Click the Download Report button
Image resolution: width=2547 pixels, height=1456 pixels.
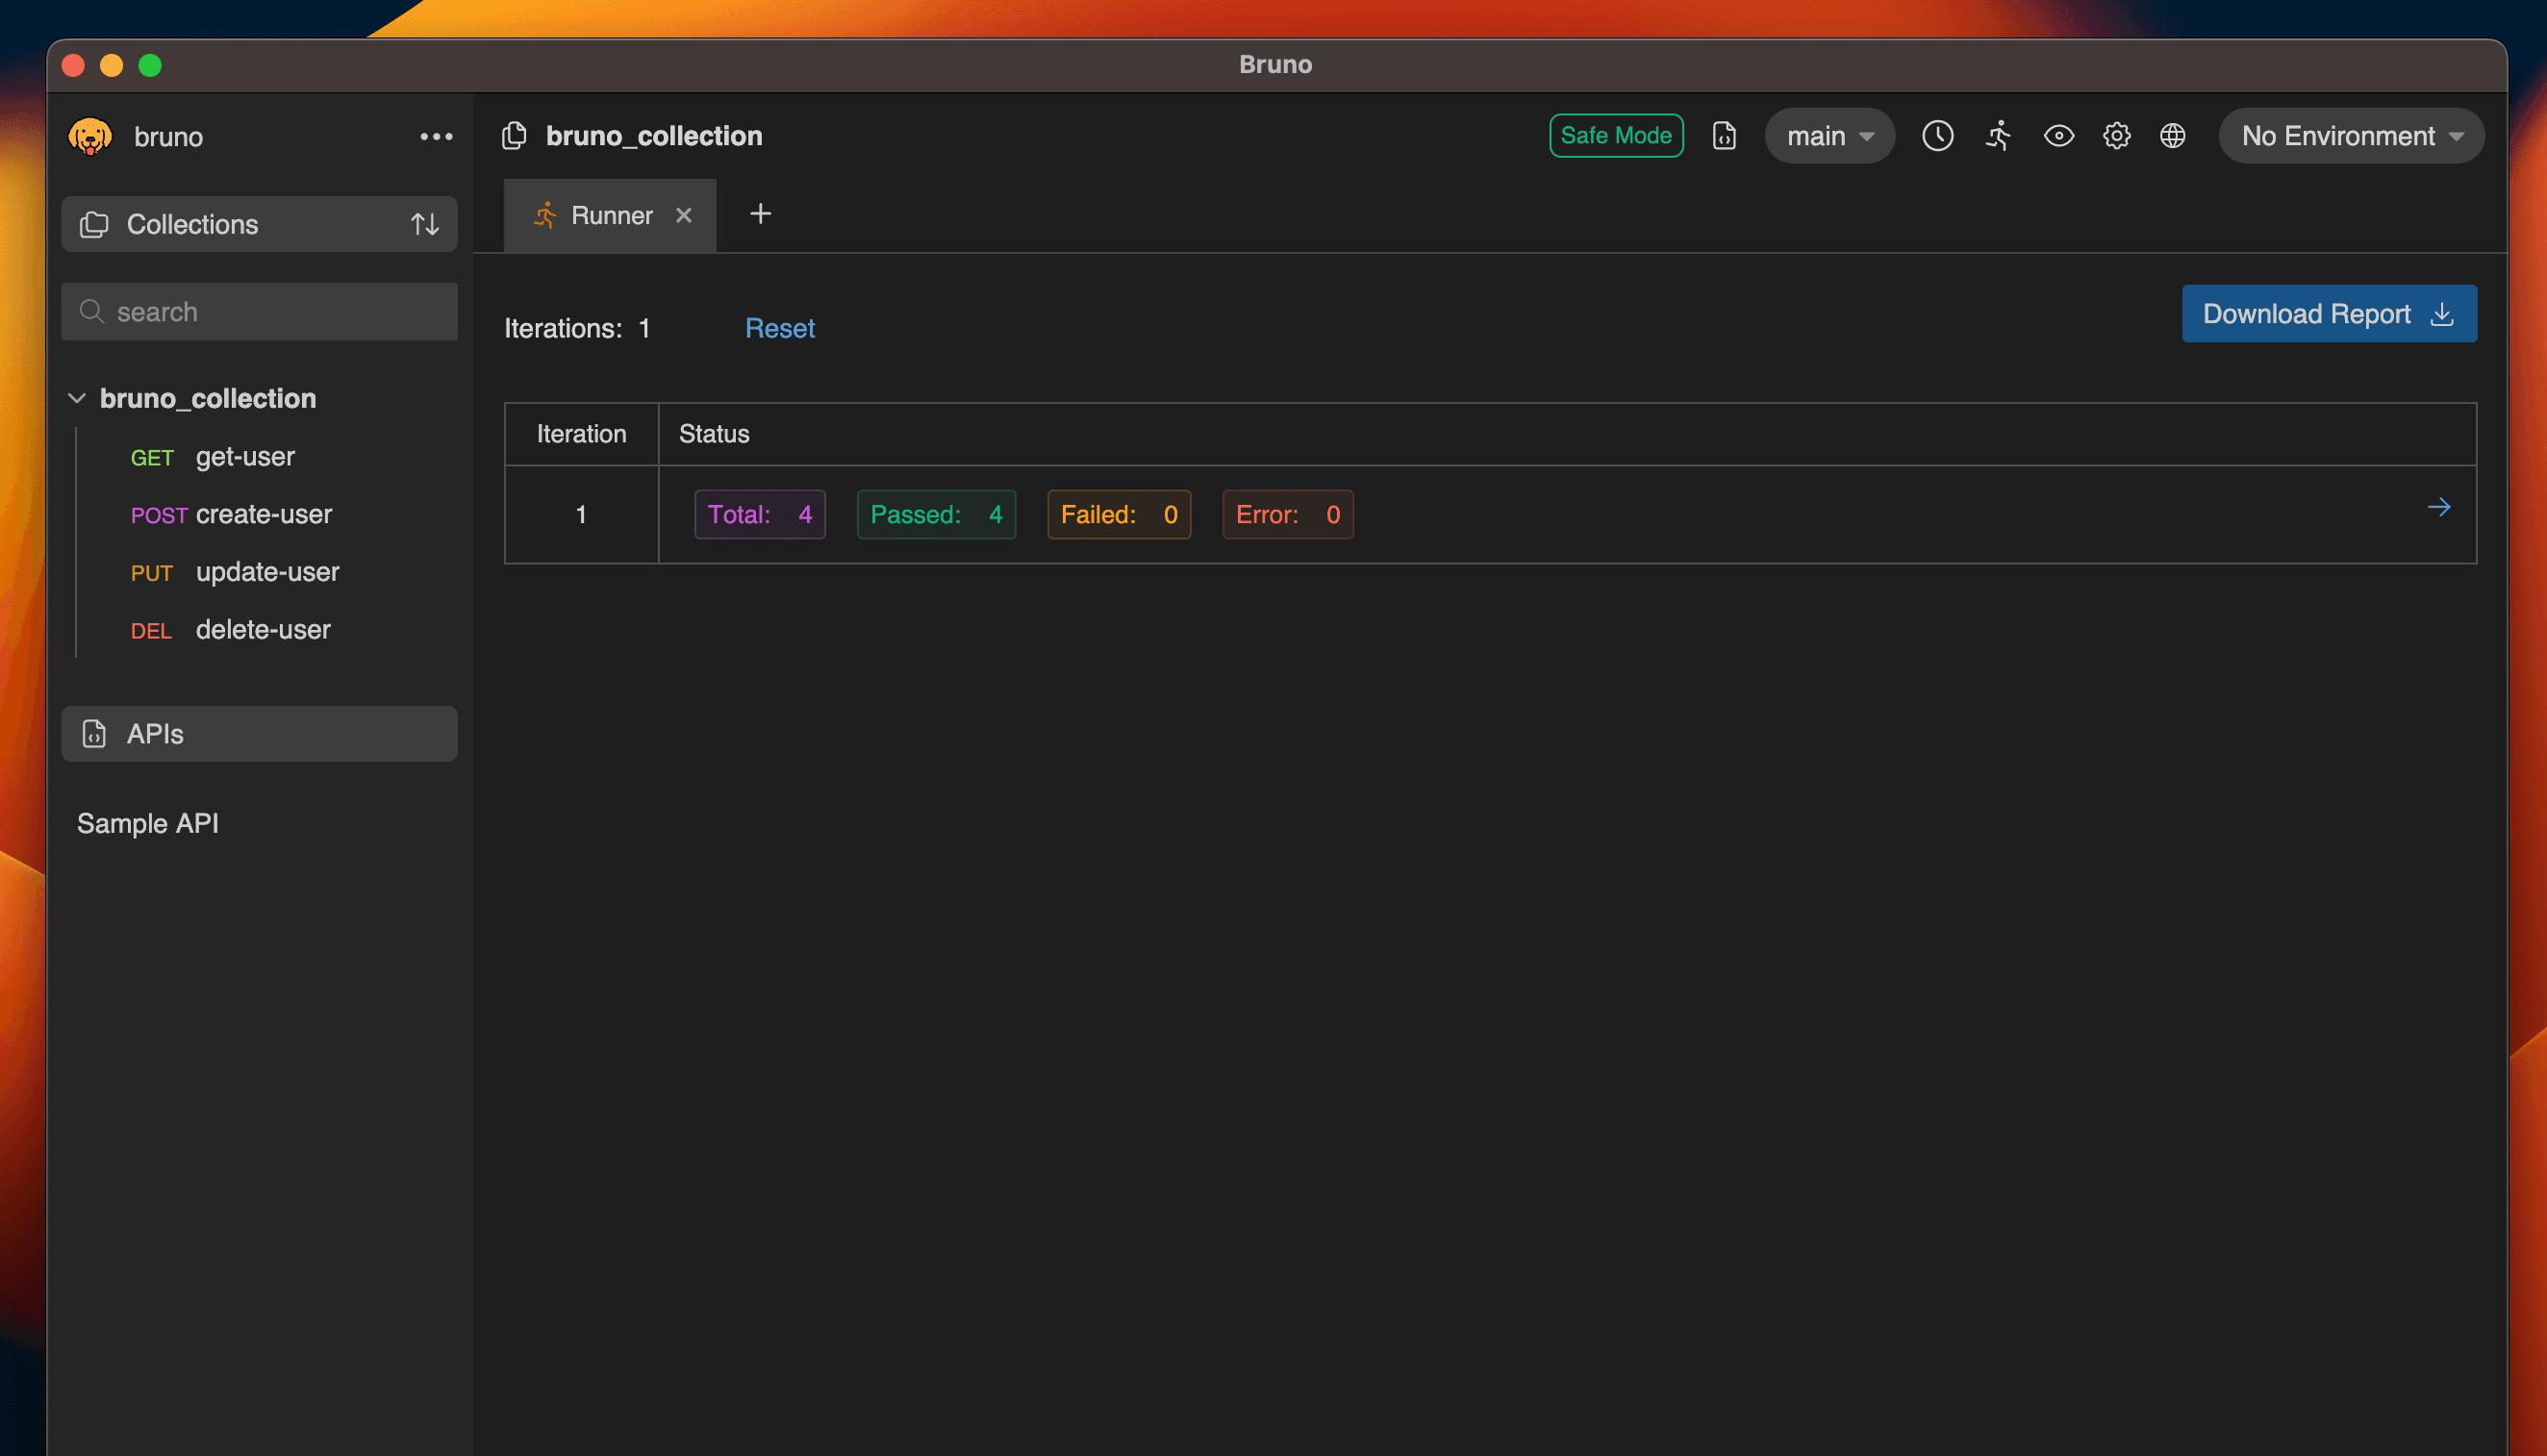coord(2329,315)
